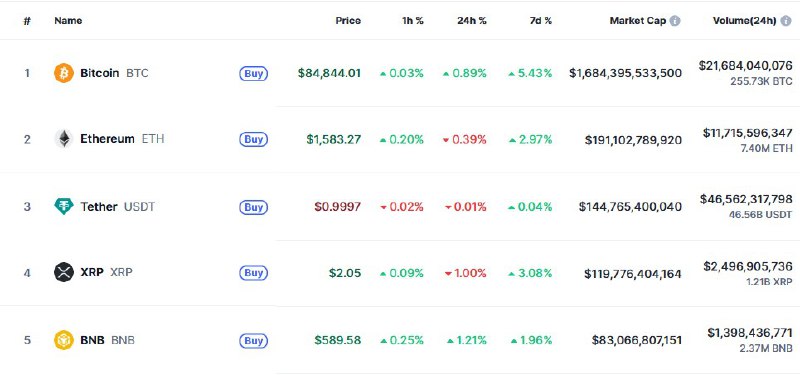Click Bitcoin's 24h volume amount

point(745,65)
